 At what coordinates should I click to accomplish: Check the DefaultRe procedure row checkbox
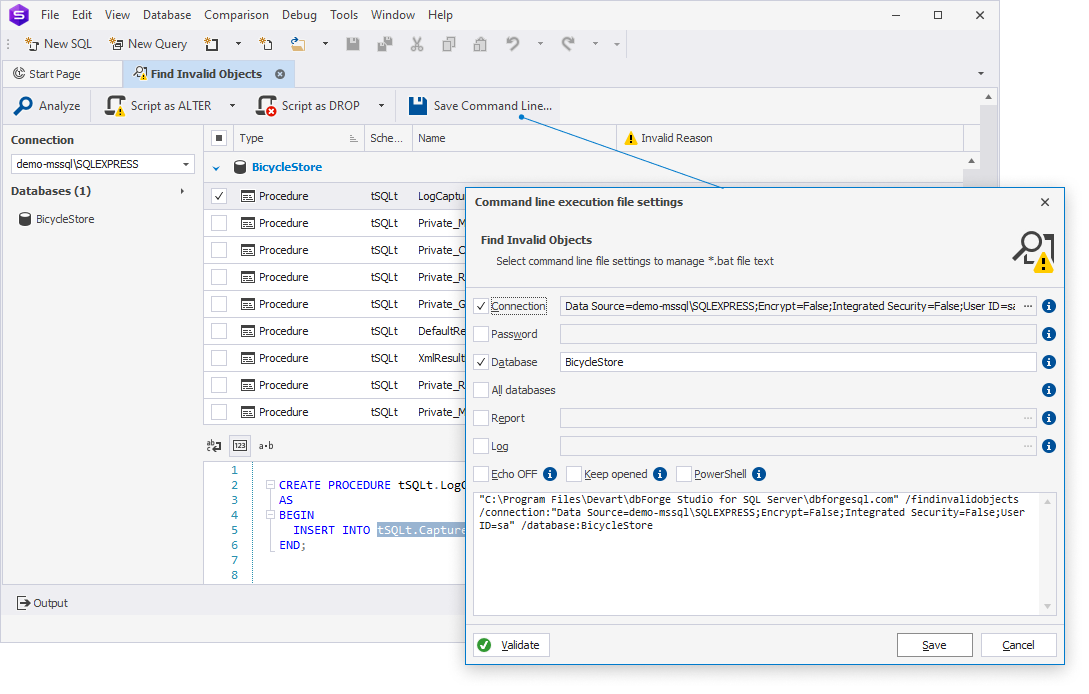(219, 331)
